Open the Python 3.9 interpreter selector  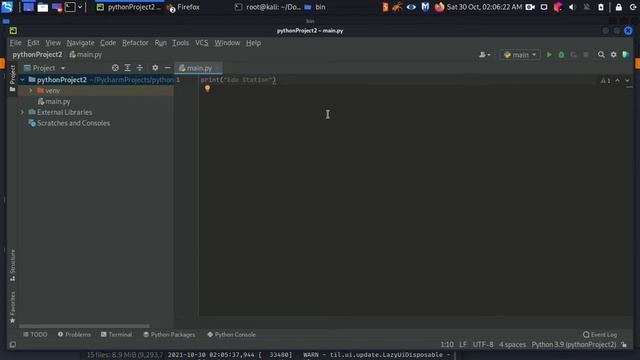tap(573, 345)
